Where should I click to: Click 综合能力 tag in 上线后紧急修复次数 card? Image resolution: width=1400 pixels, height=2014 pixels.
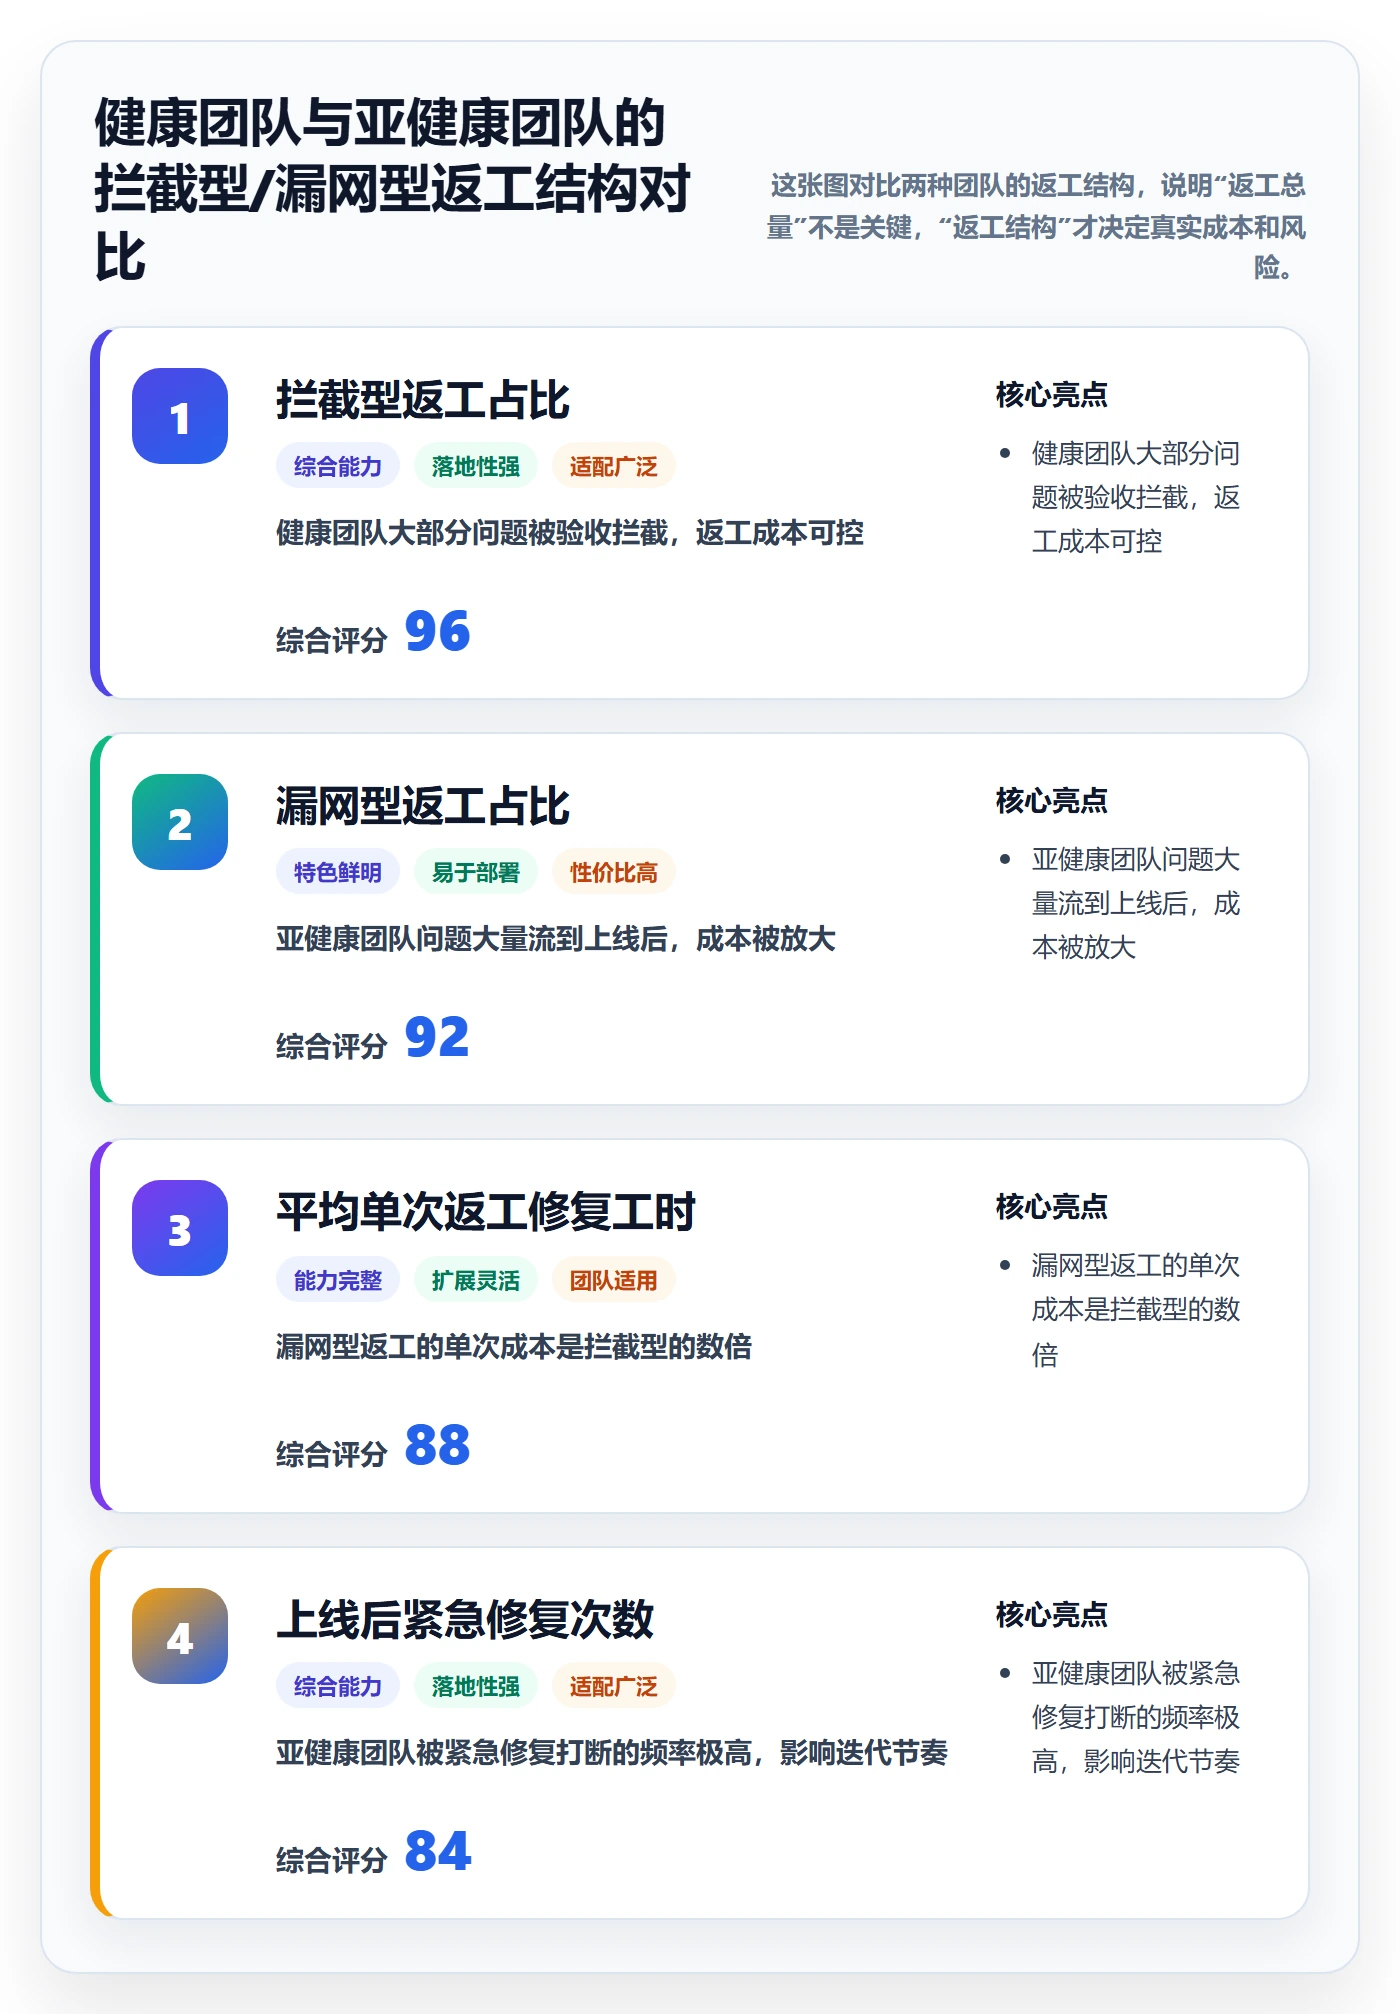click(338, 1686)
